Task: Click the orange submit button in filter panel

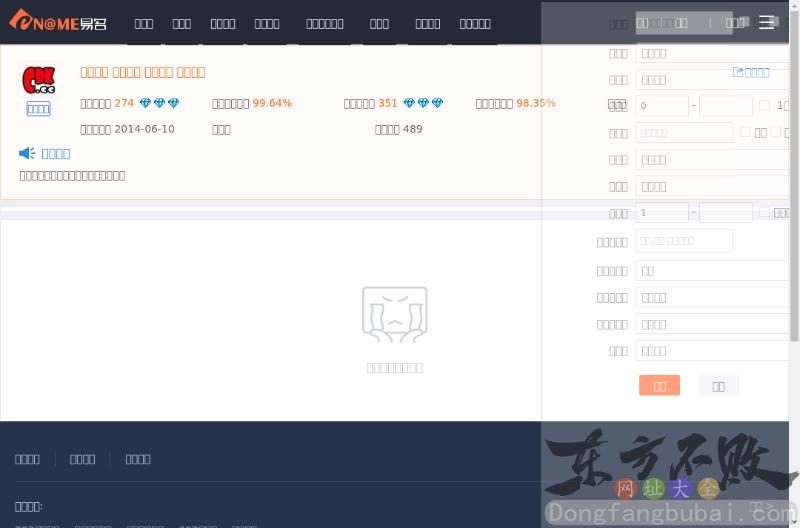Action: pos(659,386)
